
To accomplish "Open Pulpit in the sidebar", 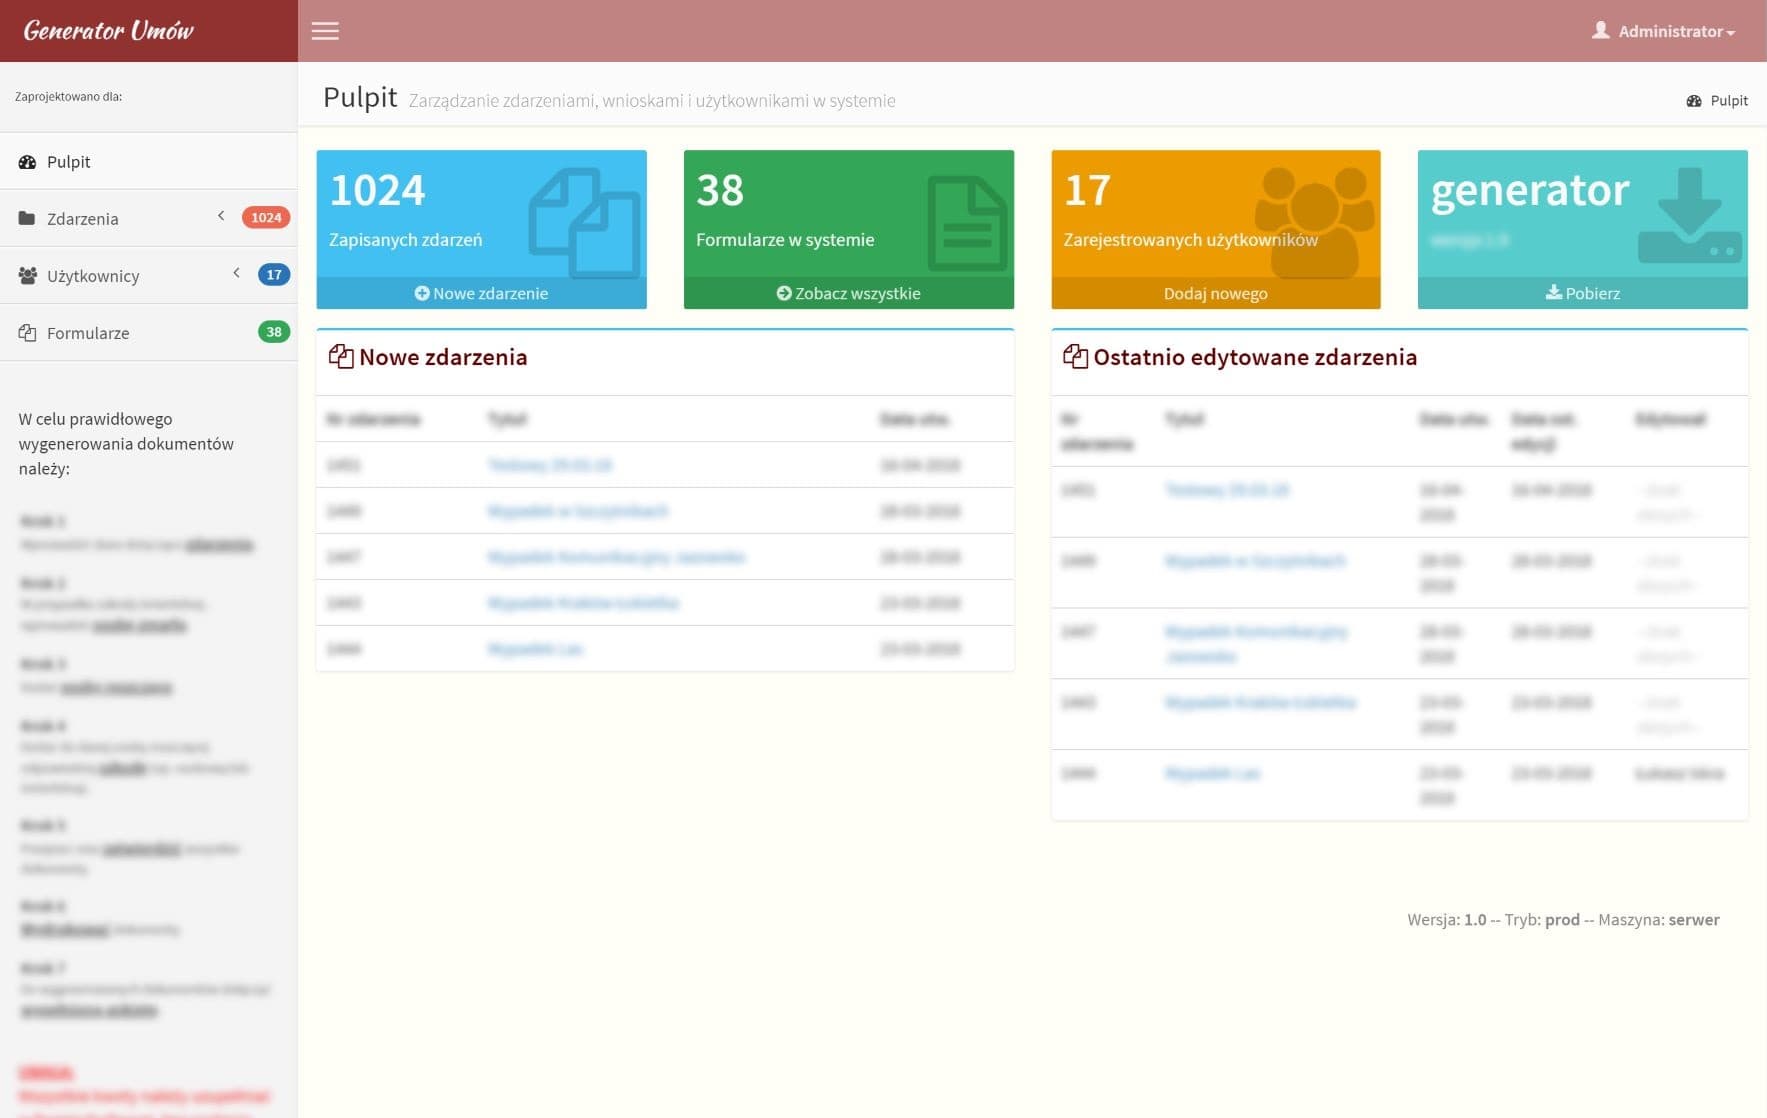I will tap(148, 162).
